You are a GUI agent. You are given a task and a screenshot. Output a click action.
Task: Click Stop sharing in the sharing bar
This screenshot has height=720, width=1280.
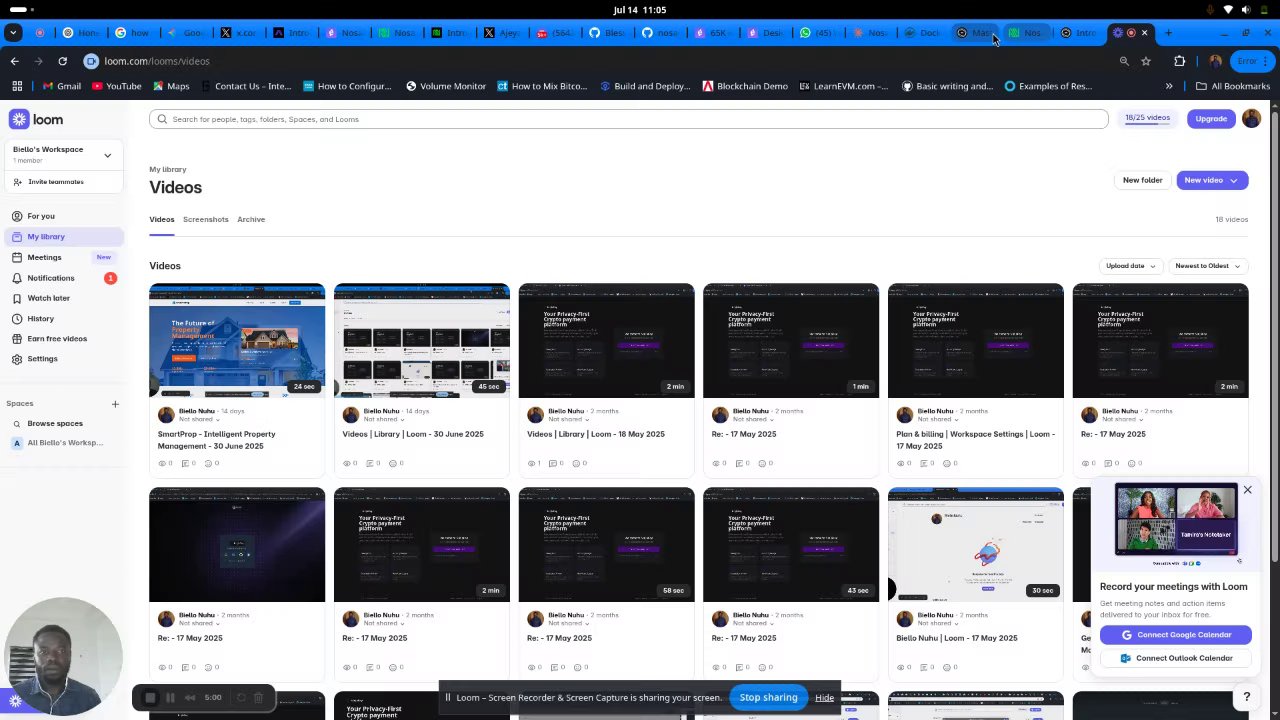(x=768, y=697)
